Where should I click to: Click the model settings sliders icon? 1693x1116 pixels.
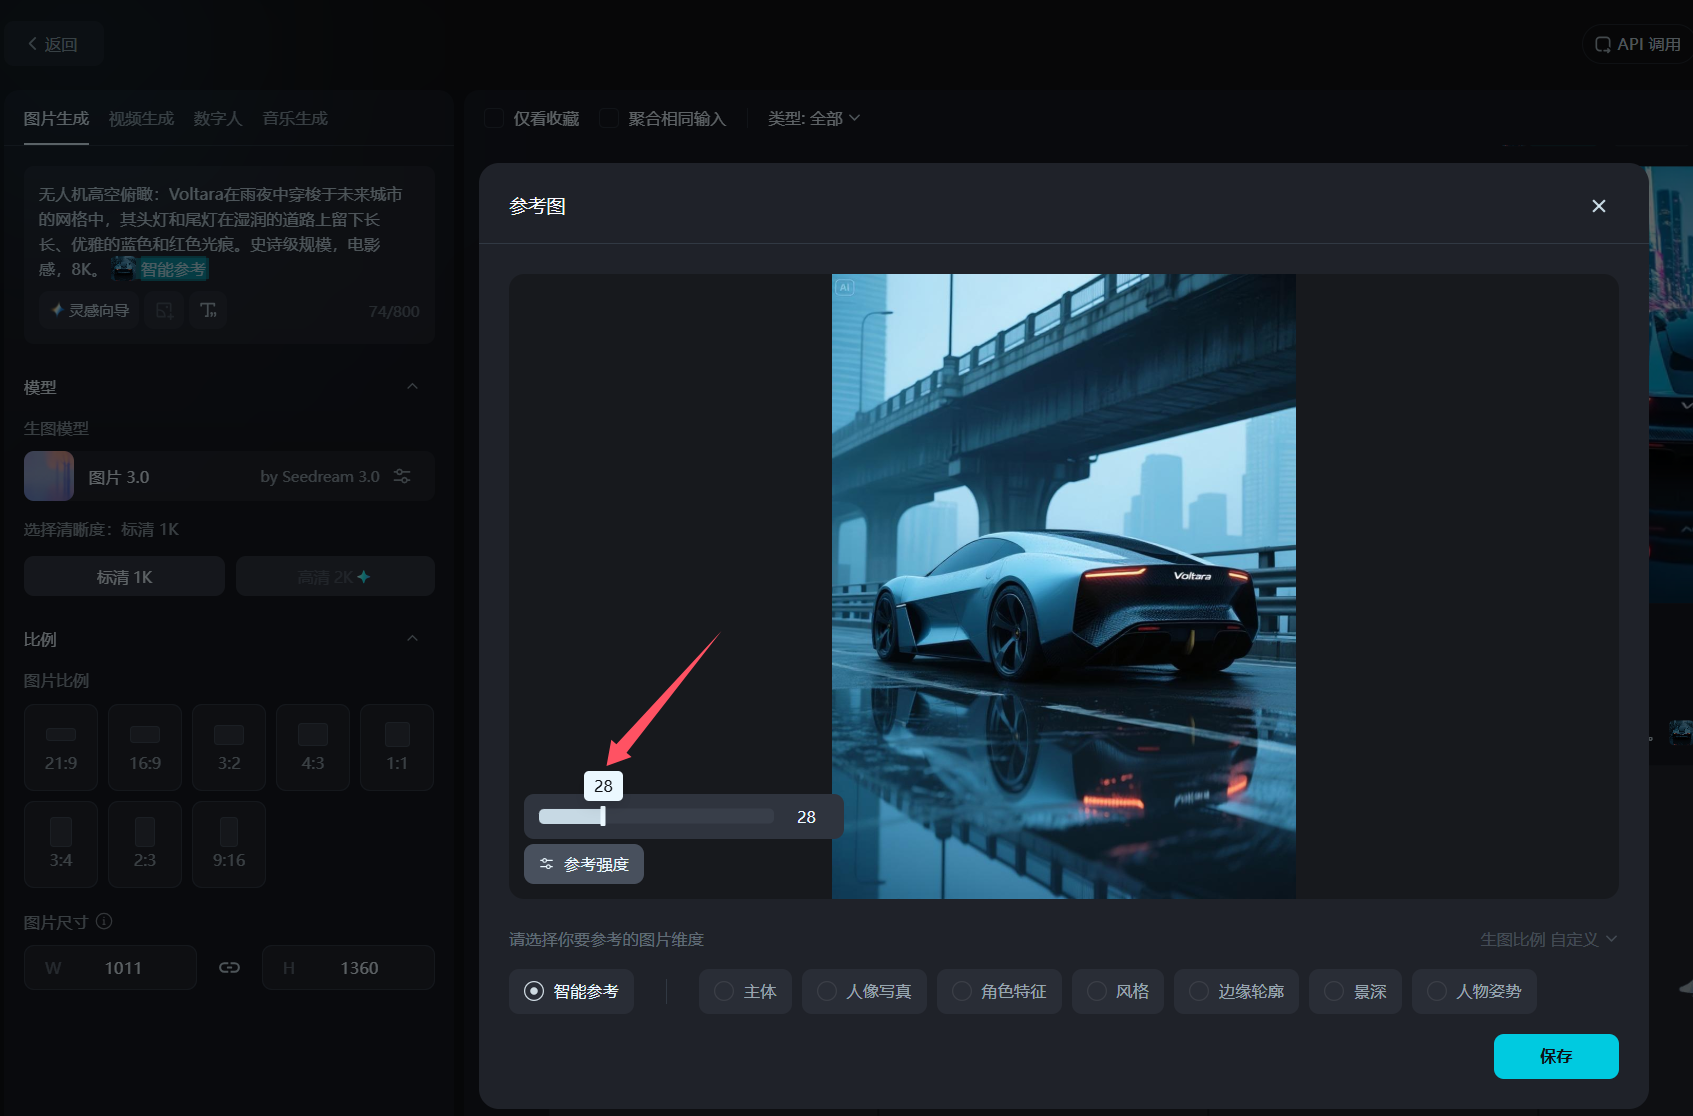point(402,476)
